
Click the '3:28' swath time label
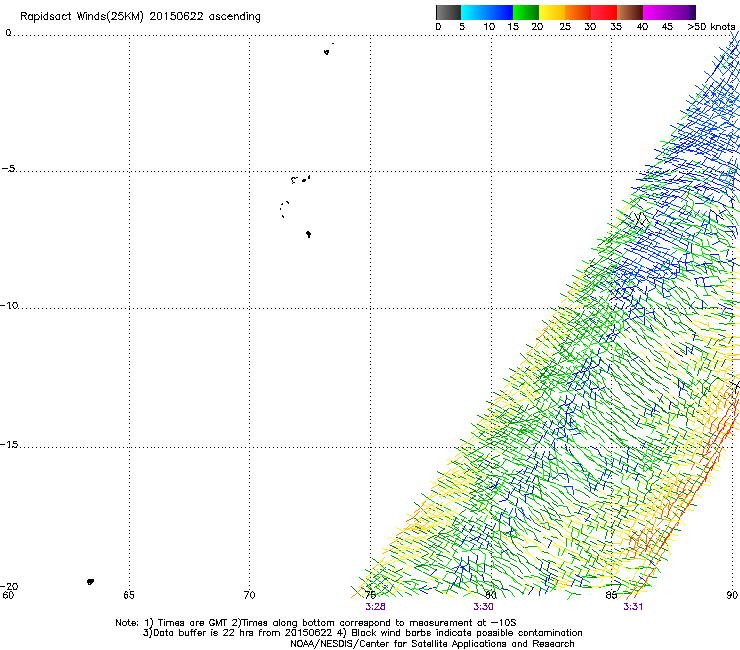375,607
